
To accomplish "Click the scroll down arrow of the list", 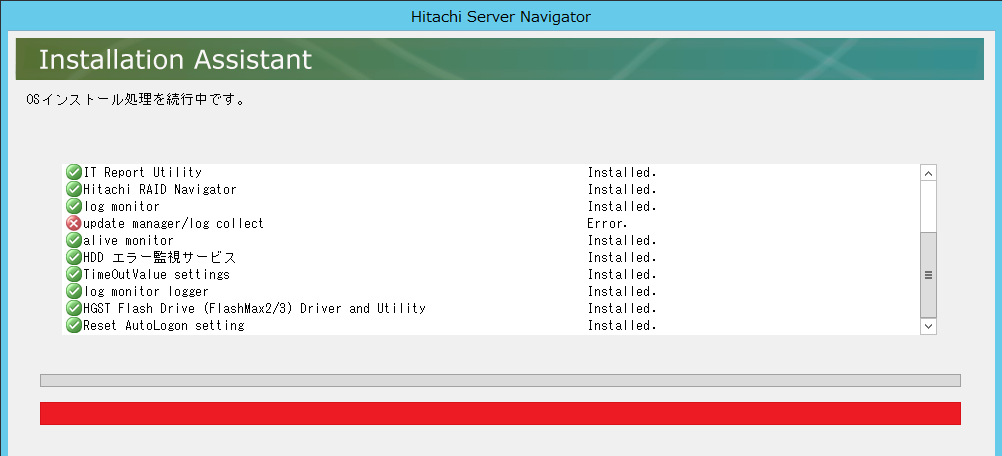I will tap(929, 326).
